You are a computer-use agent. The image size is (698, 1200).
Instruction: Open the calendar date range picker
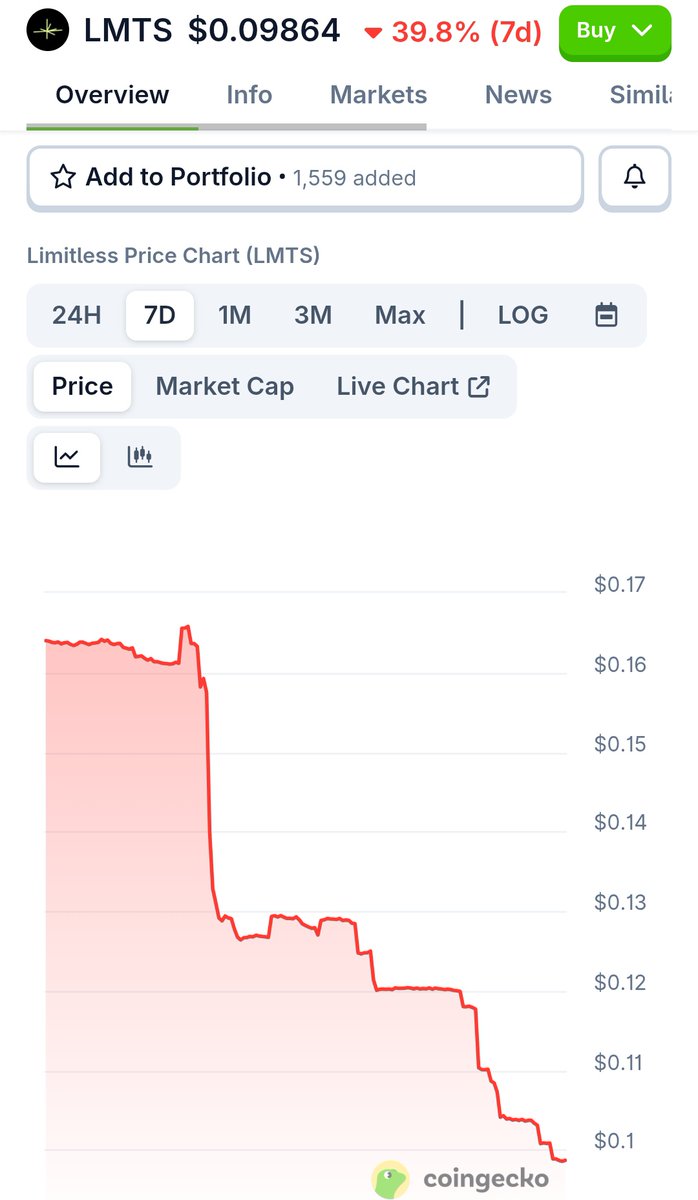pyautogui.click(x=606, y=316)
